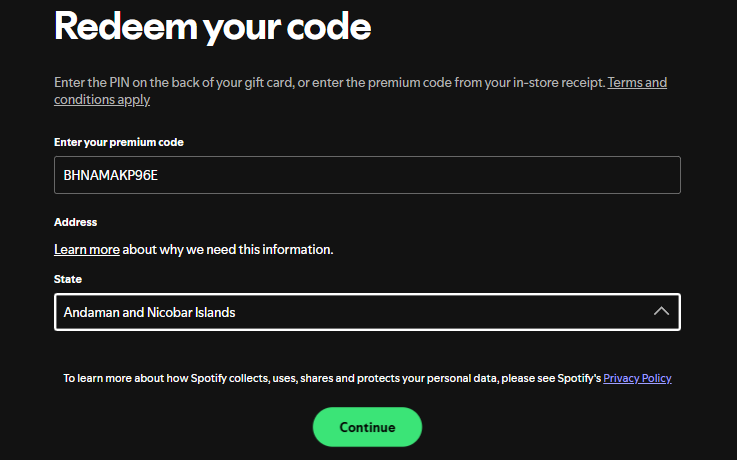The height and width of the screenshot is (460, 737).
Task: Focus the premium code input field
Action: 367,175
